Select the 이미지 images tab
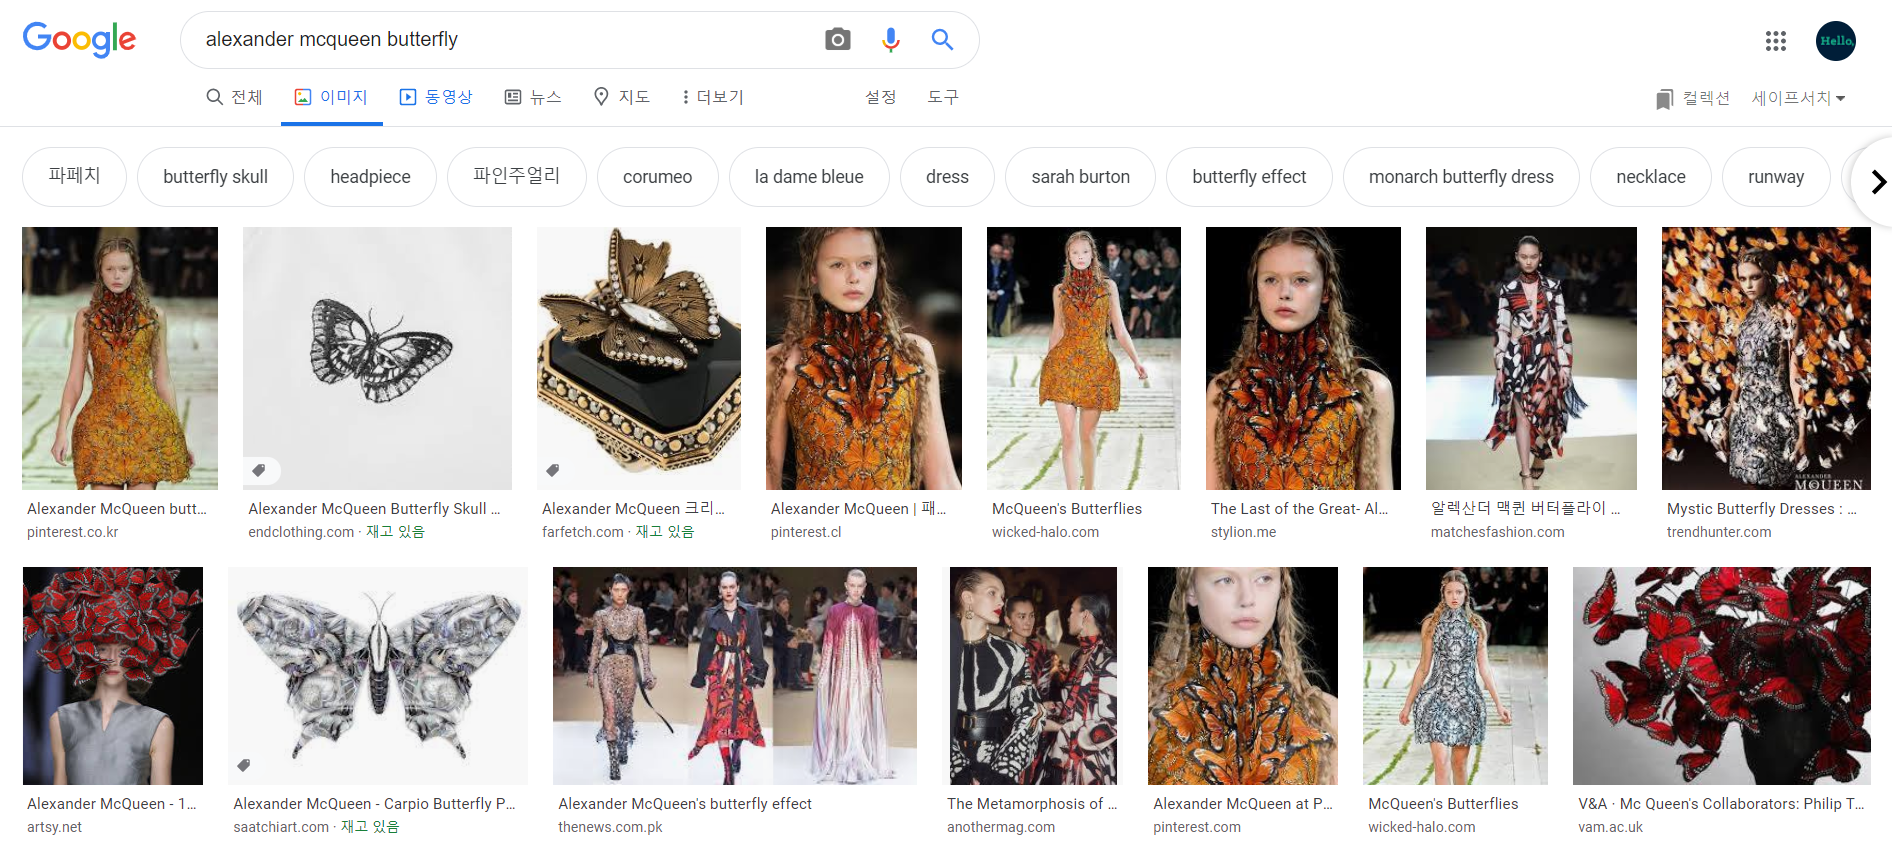 pos(331,97)
